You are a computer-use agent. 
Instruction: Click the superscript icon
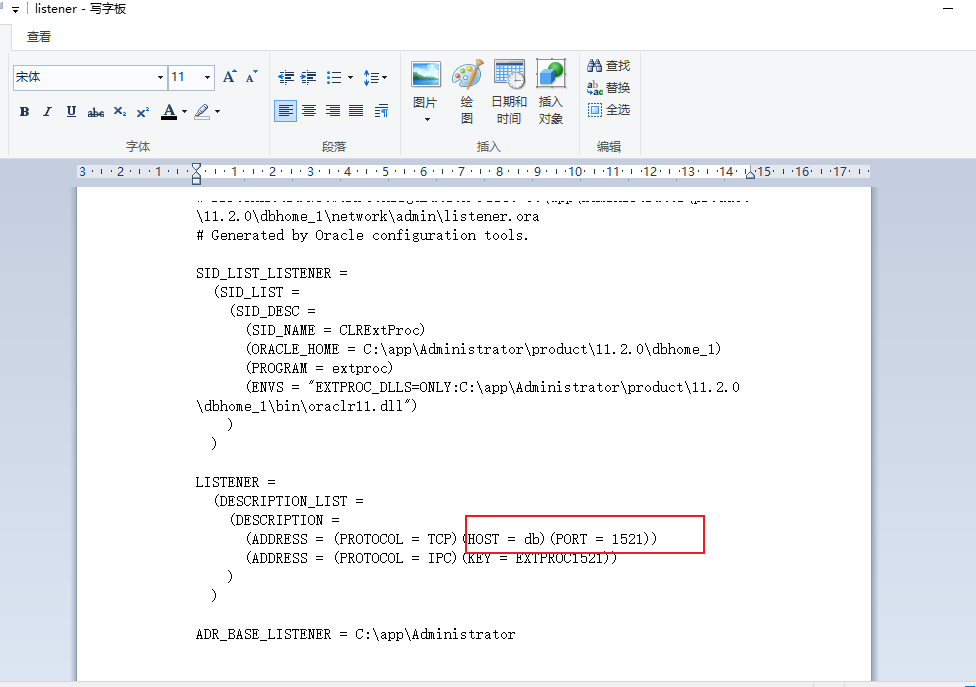click(x=143, y=112)
